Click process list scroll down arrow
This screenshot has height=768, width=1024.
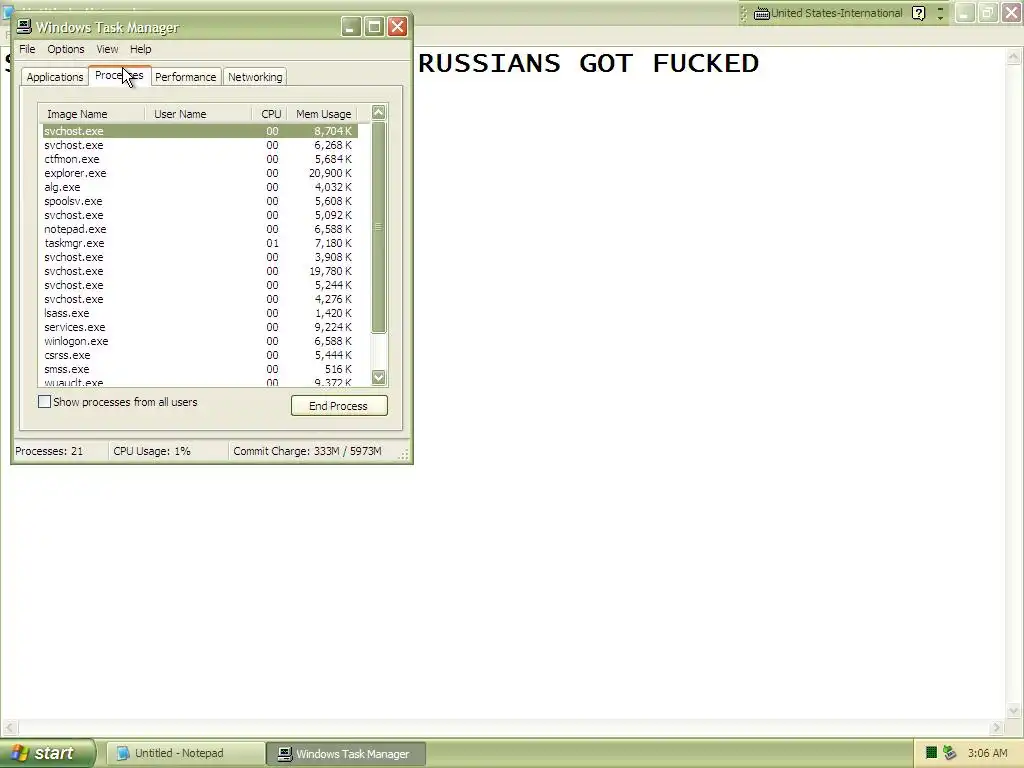[x=379, y=377]
